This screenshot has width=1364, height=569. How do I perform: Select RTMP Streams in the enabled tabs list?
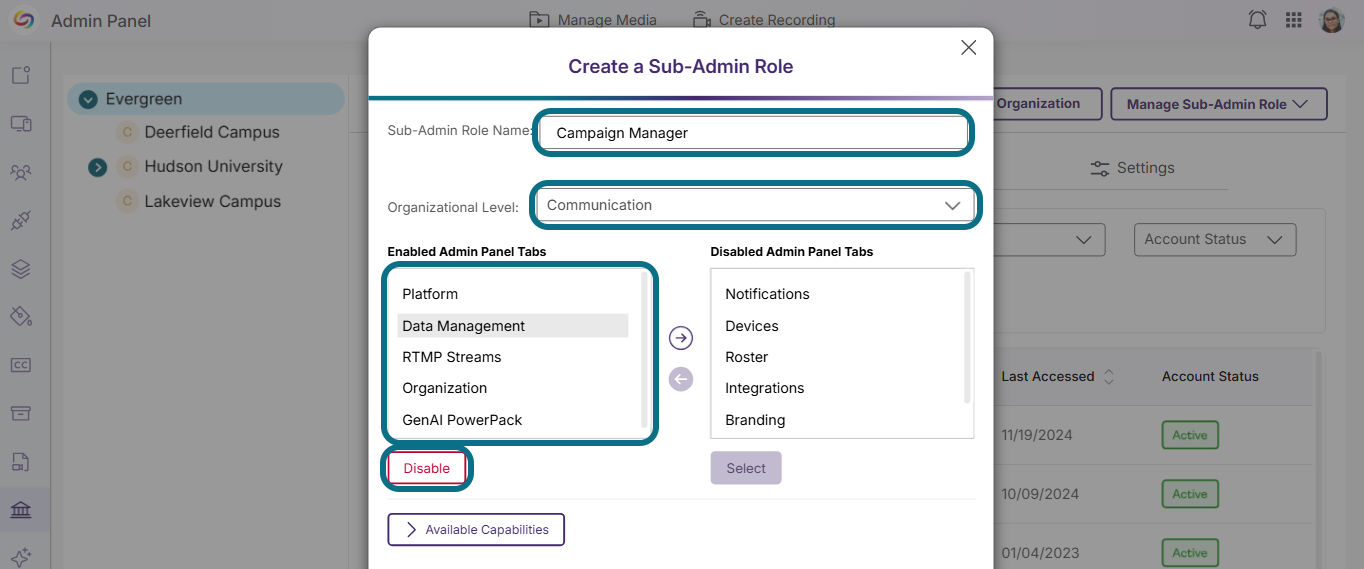pos(513,357)
